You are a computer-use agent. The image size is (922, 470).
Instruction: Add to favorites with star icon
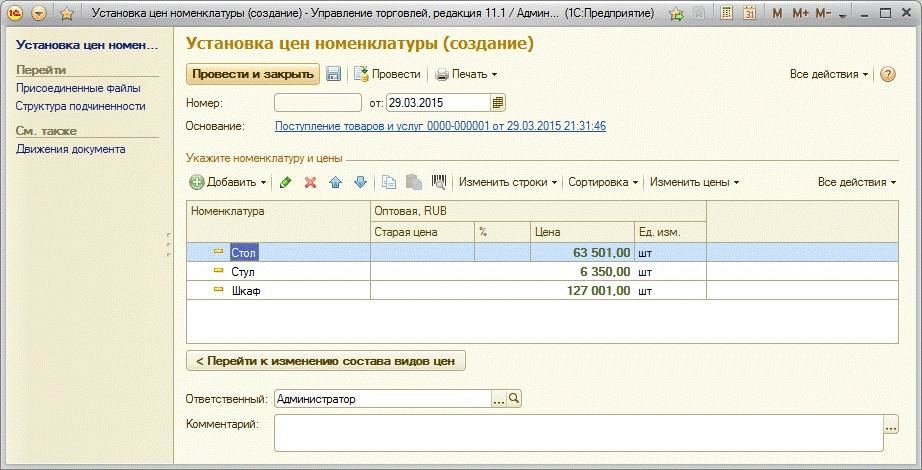(x=66, y=14)
